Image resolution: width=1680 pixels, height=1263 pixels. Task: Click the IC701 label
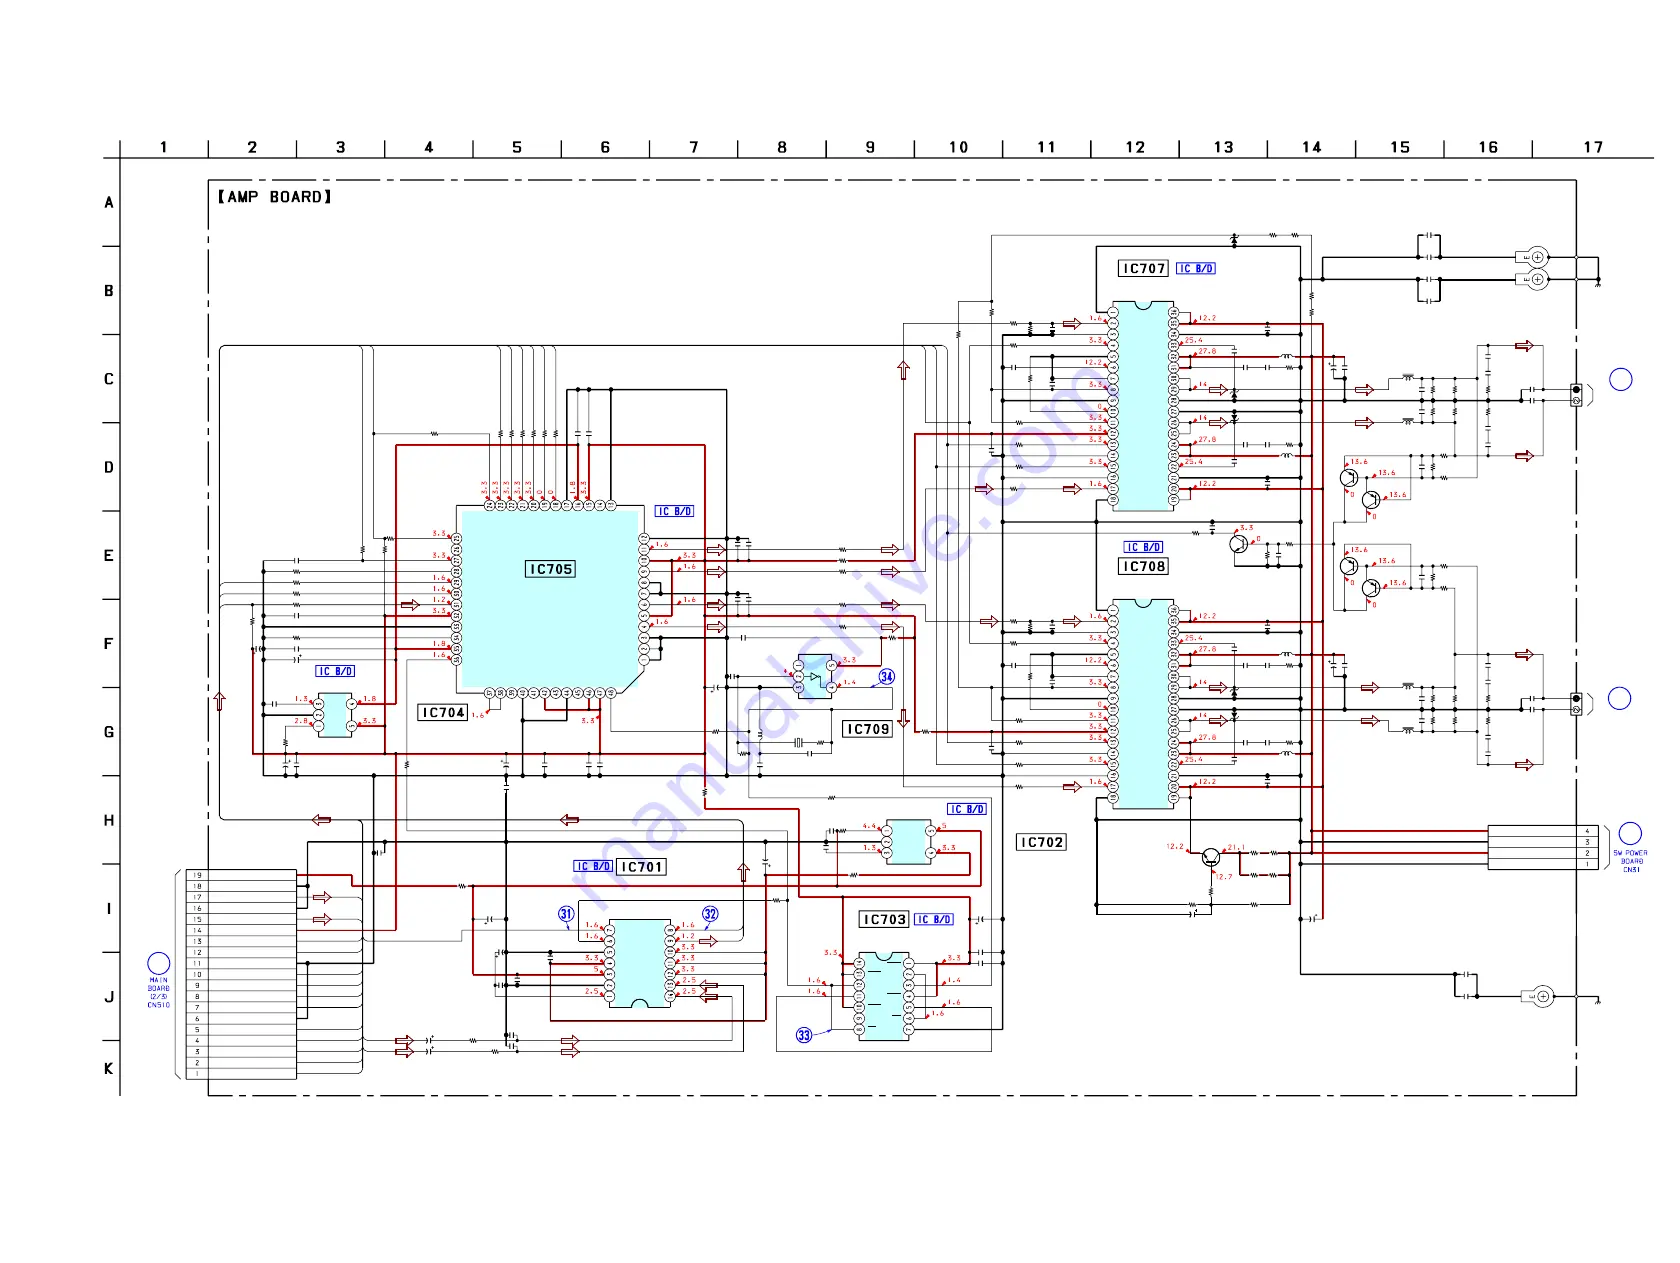(641, 867)
